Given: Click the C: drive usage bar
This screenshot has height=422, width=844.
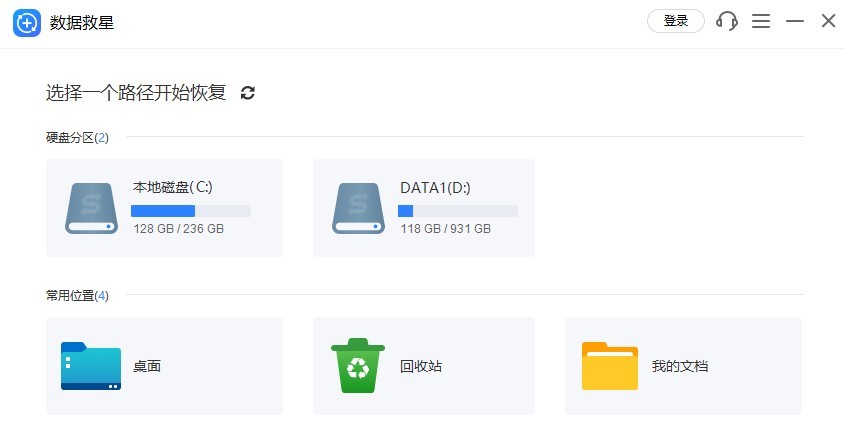Looking at the screenshot, I should click(191, 211).
